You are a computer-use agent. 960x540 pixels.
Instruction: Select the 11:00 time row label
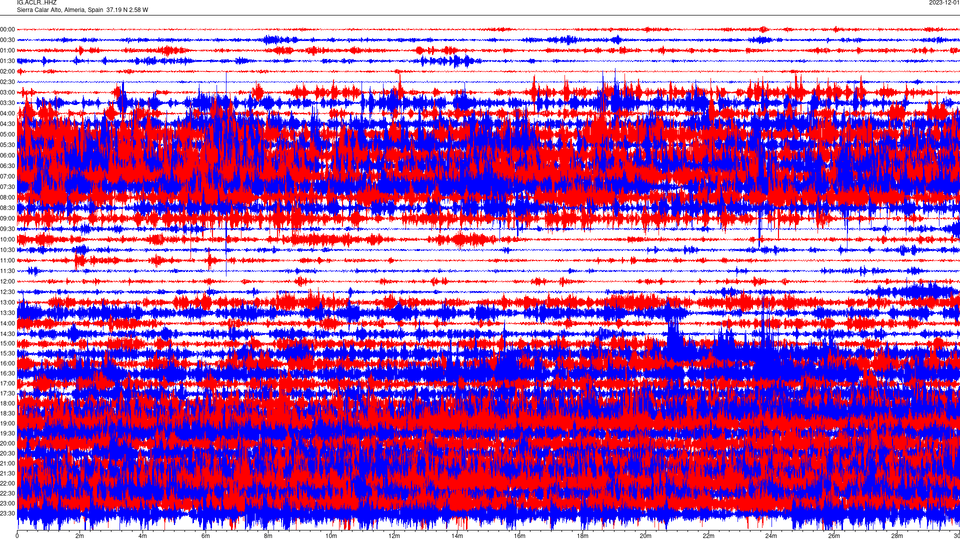[7, 260]
